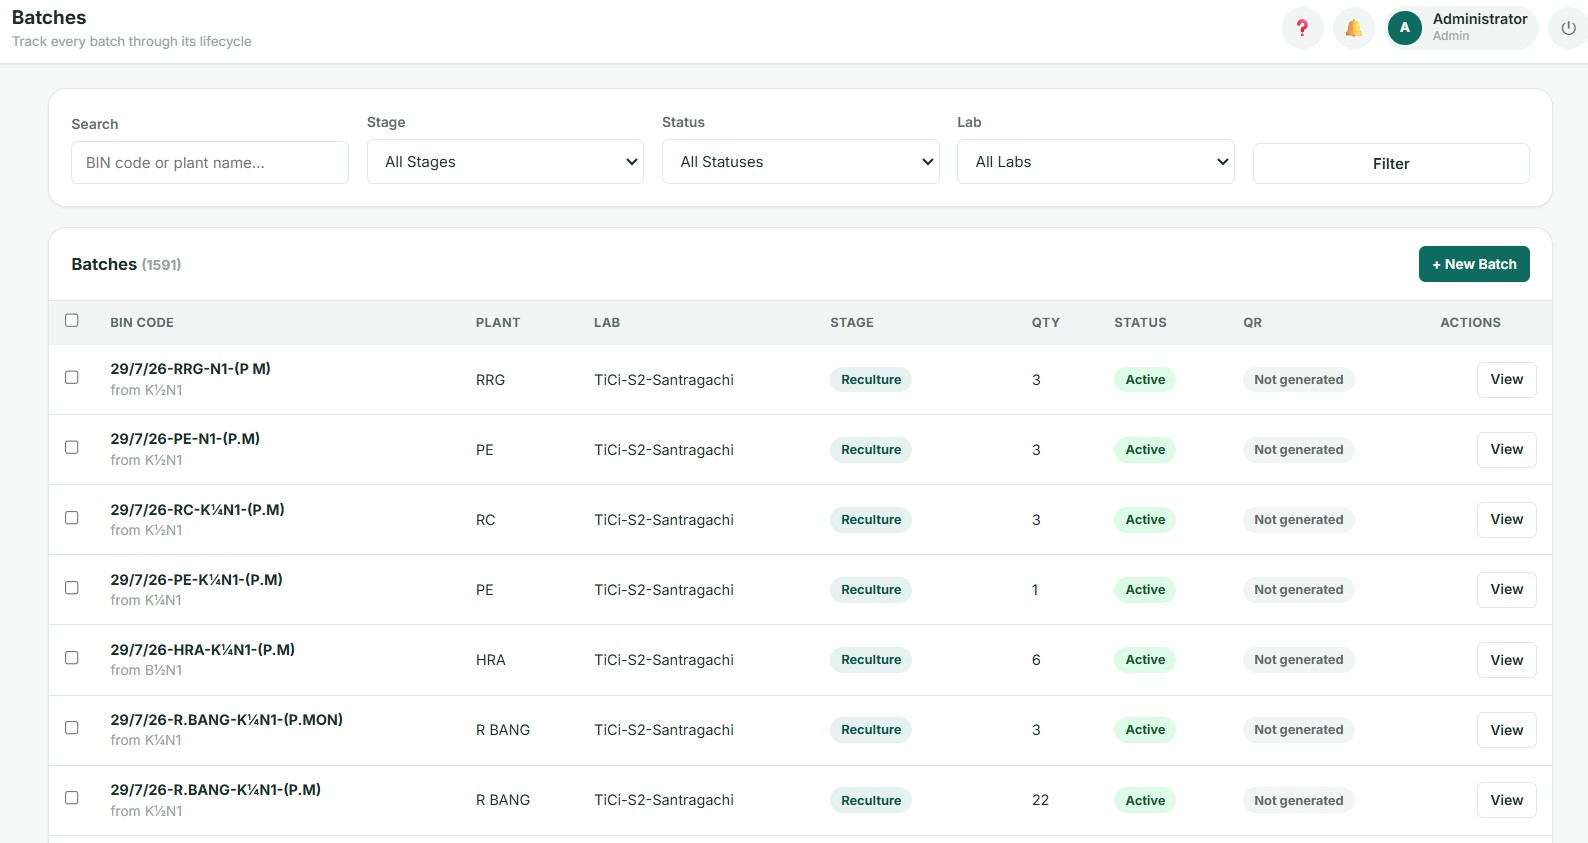Click the TiCi-S2-Santragachi lab in RRG row
Viewport: 1588px width, 843px height.
point(664,380)
